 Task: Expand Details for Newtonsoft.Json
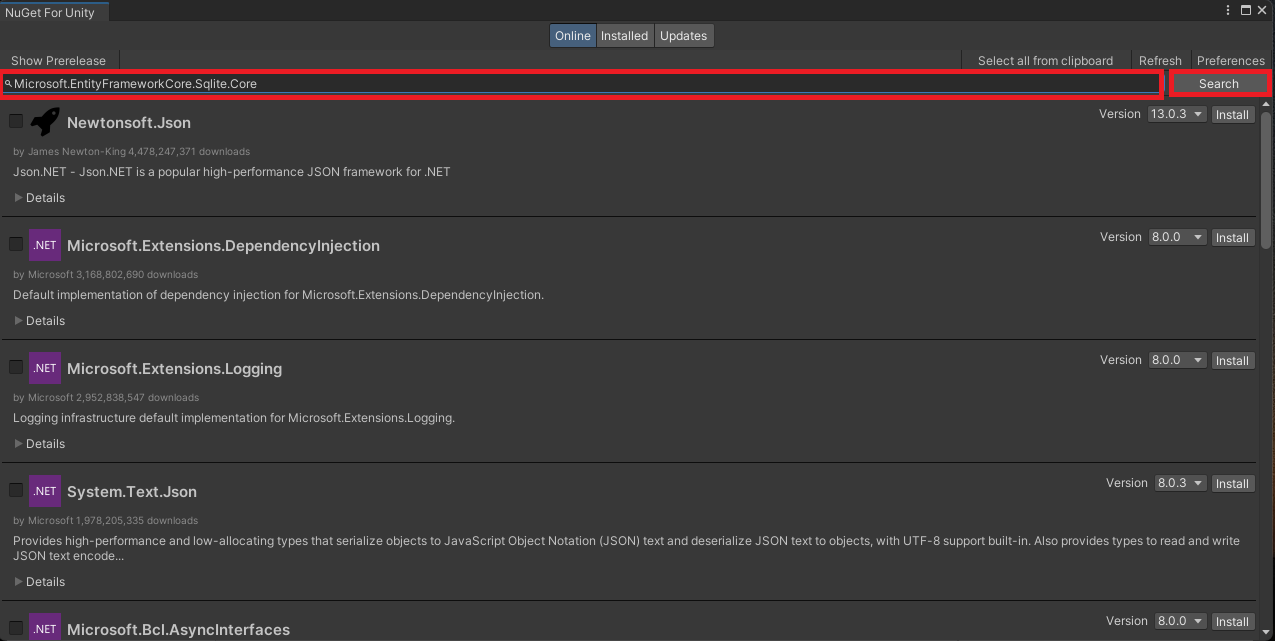(40, 198)
